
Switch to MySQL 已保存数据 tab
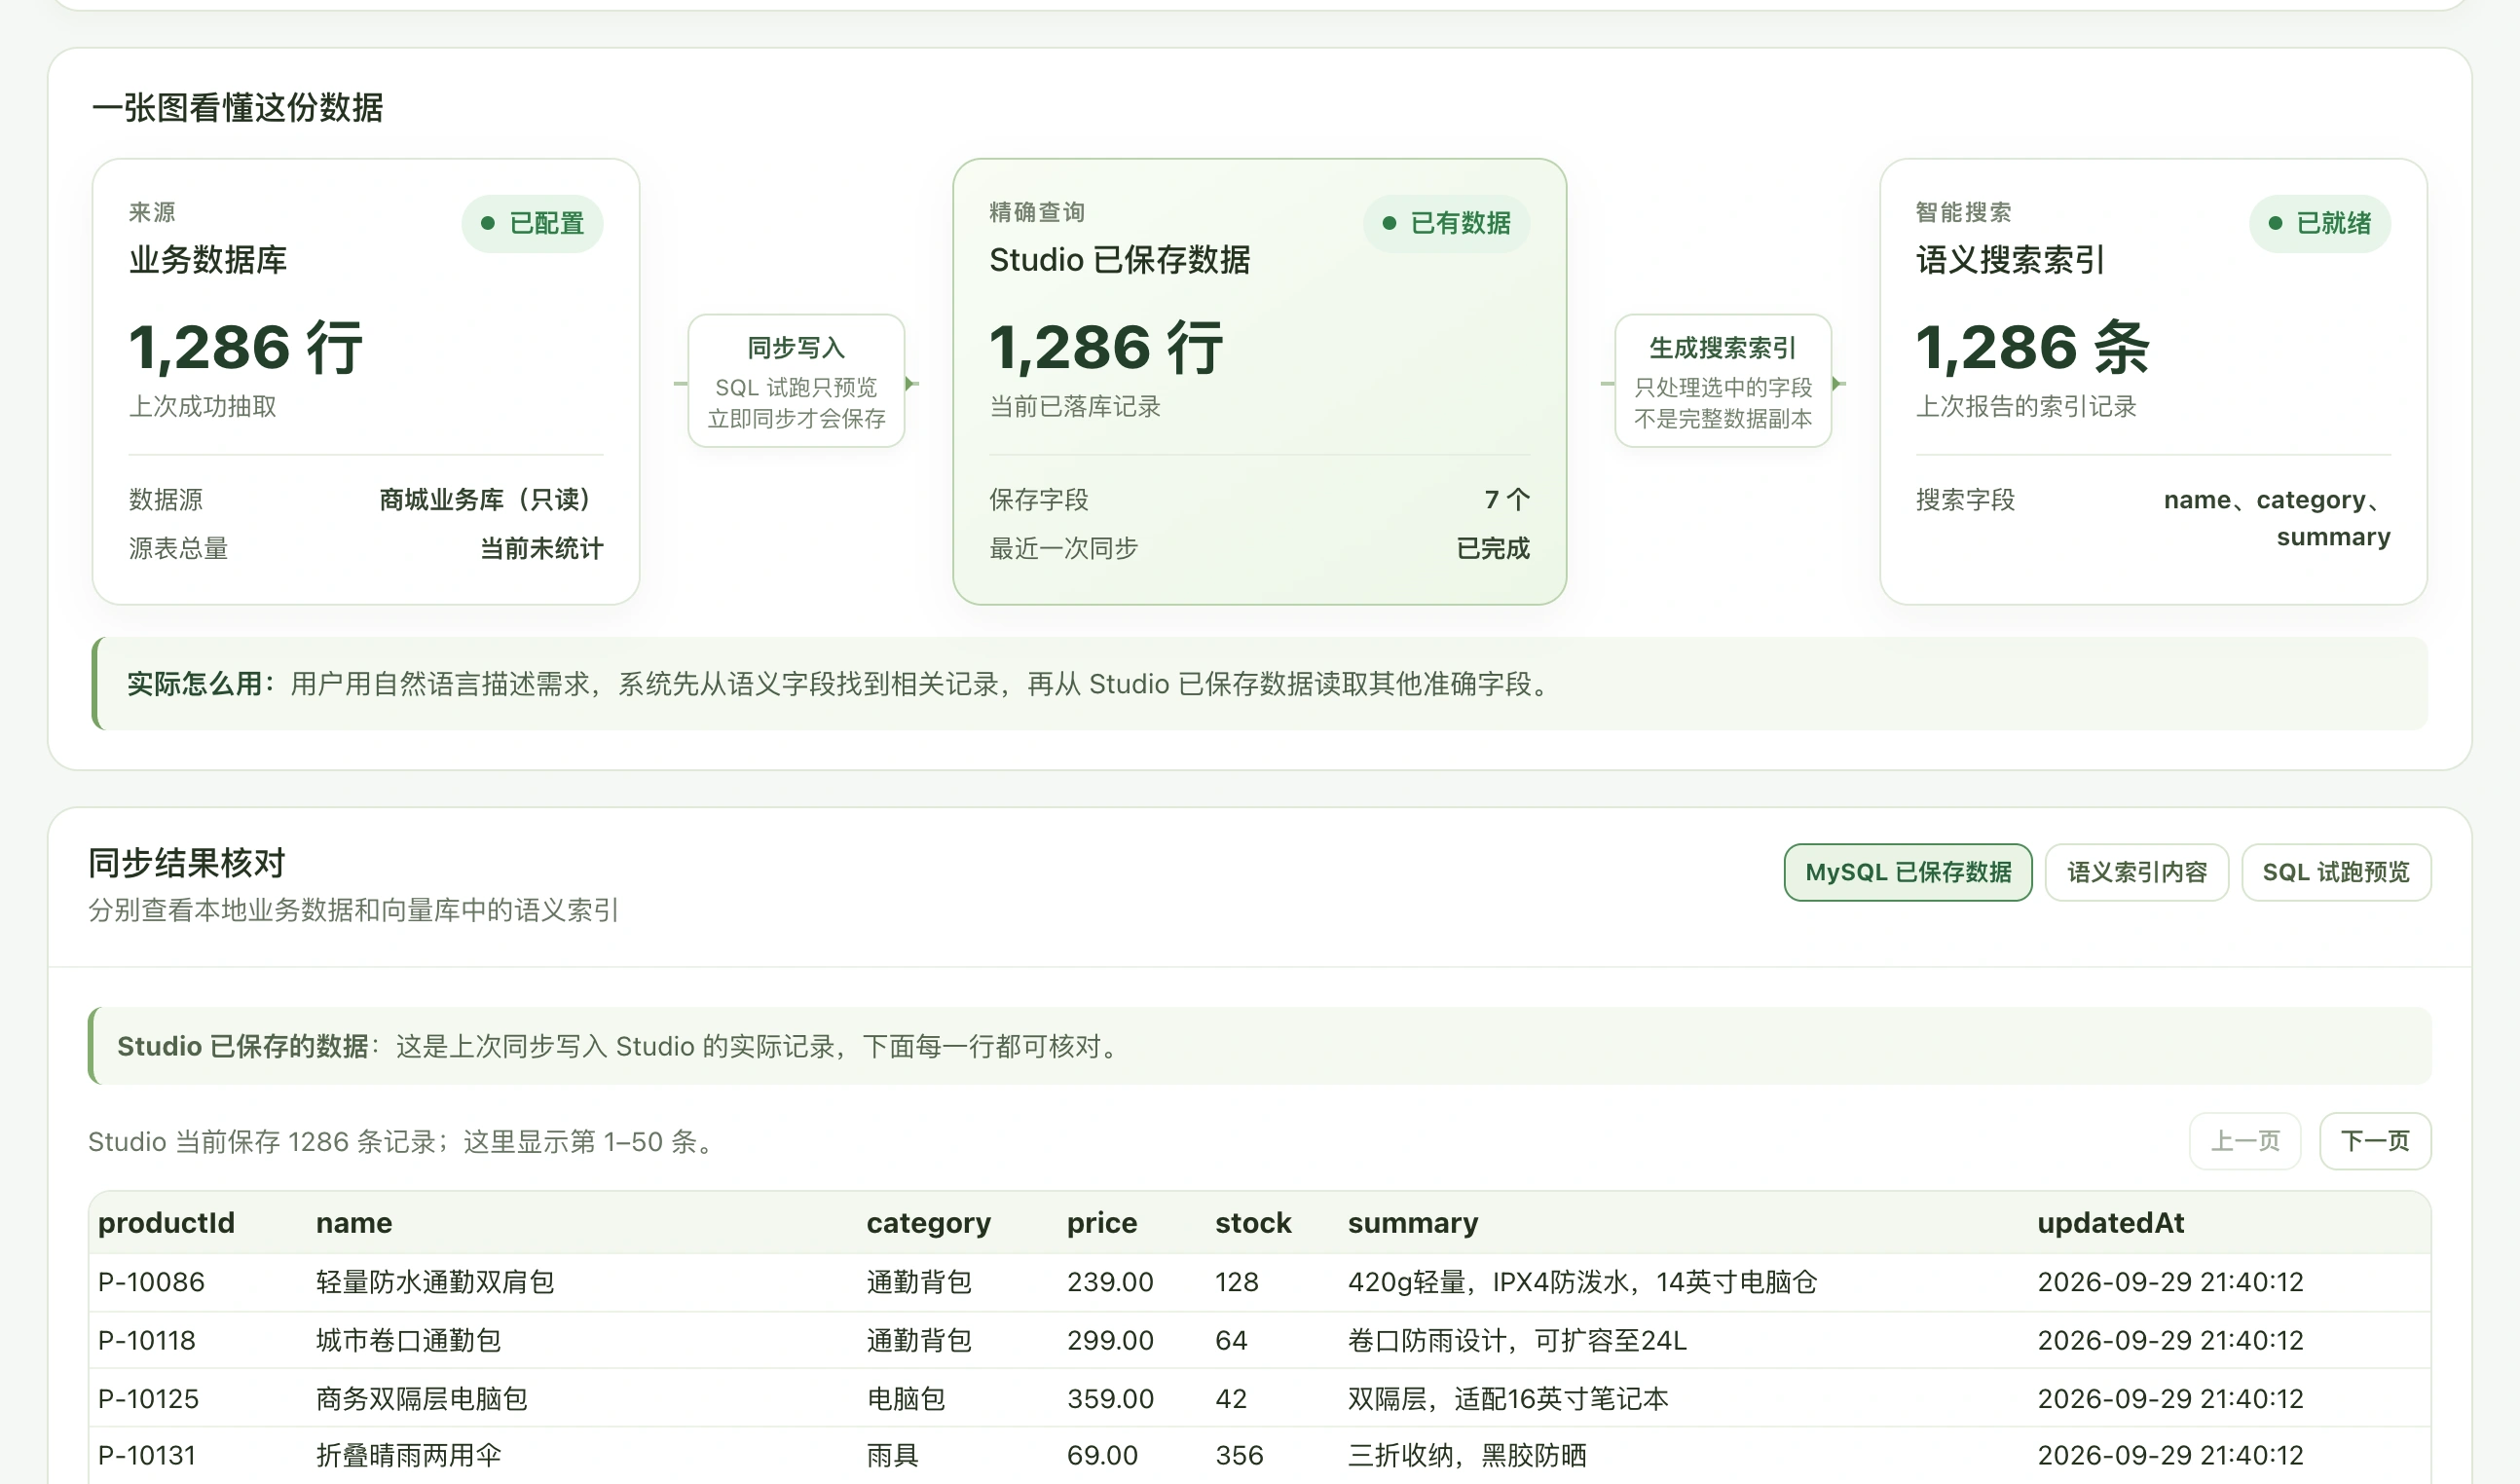1907,872
